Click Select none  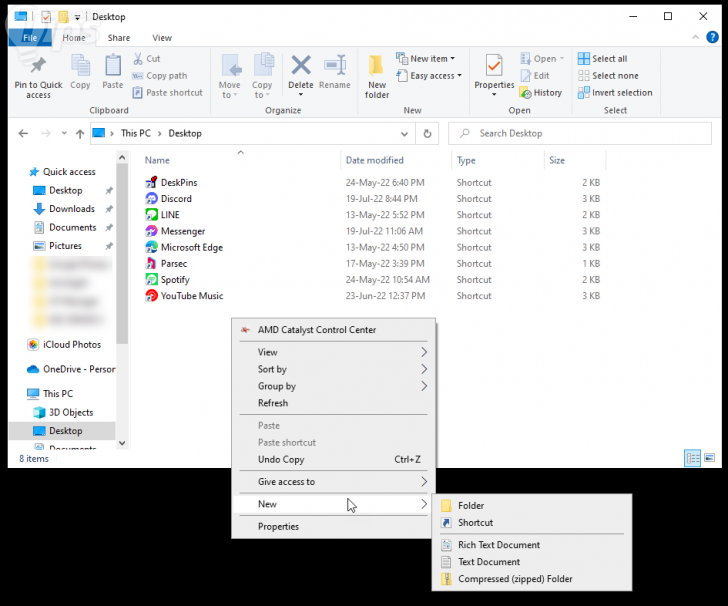click(x=608, y=76)
